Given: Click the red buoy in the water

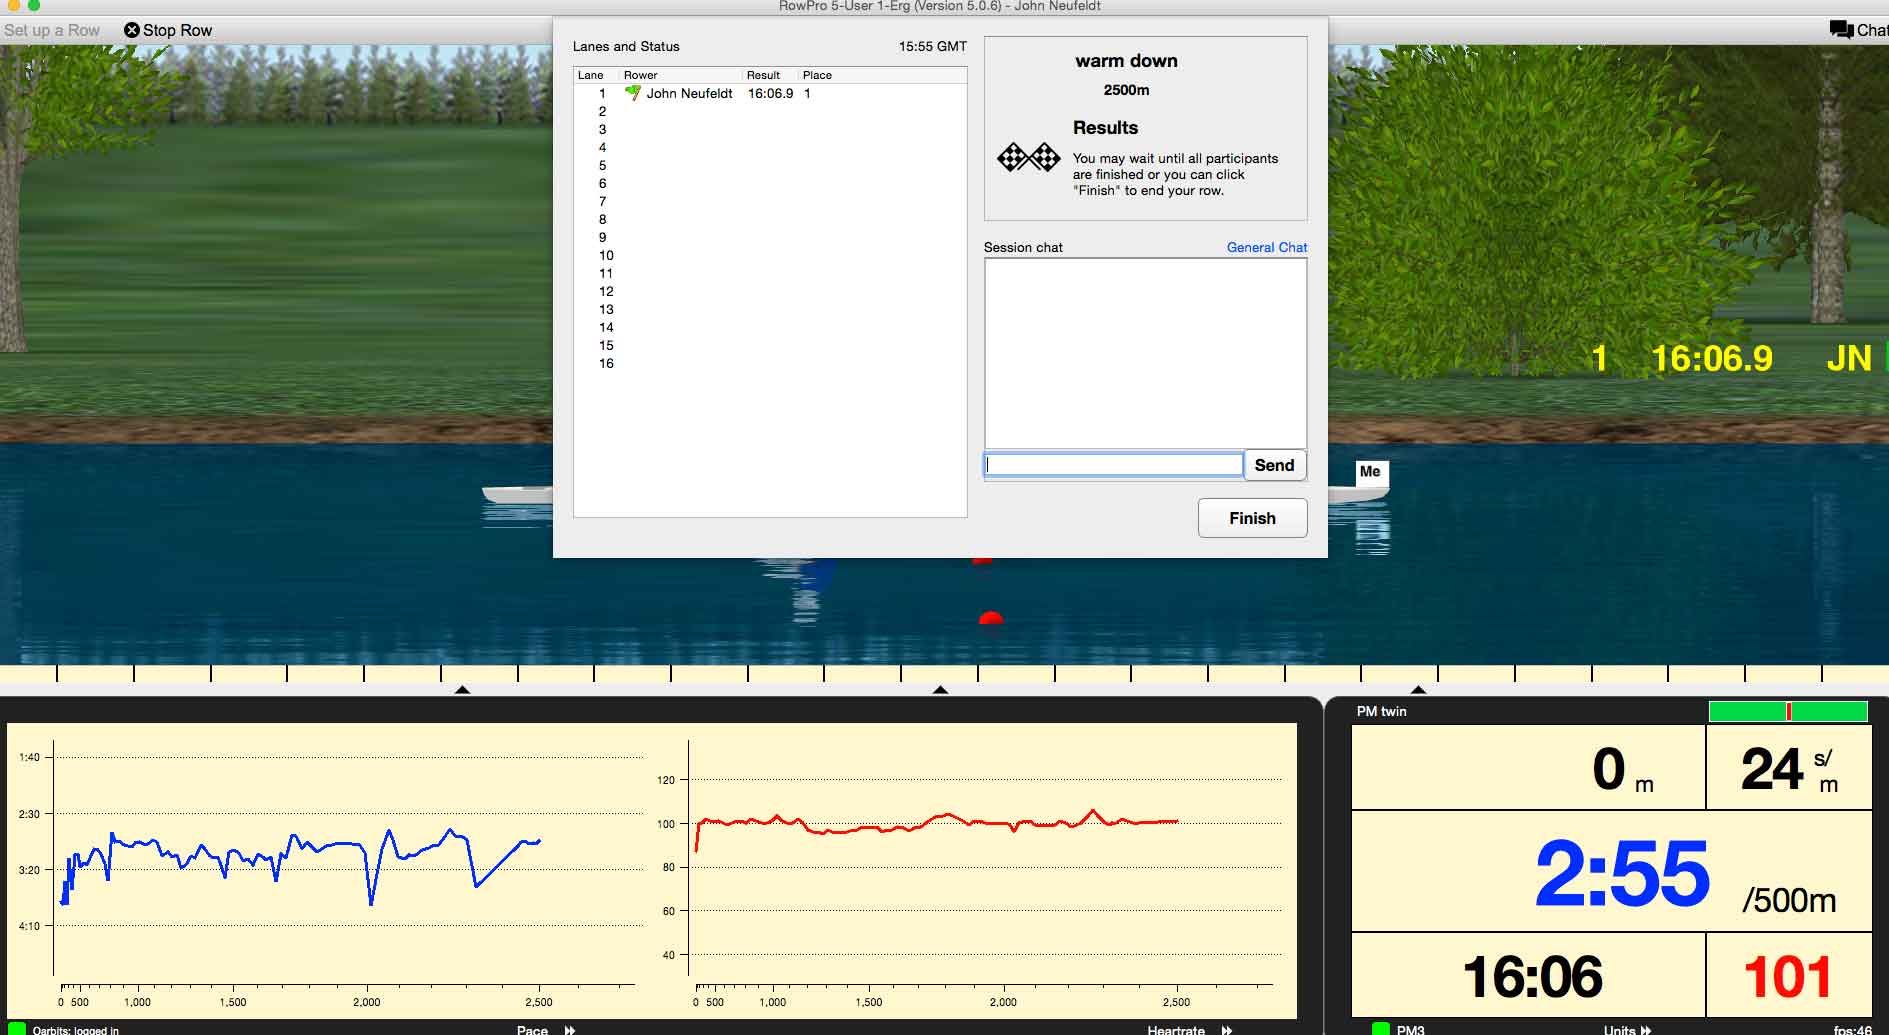Looking at the screenshot, I should pyautogui.click(x=990, y=618).
